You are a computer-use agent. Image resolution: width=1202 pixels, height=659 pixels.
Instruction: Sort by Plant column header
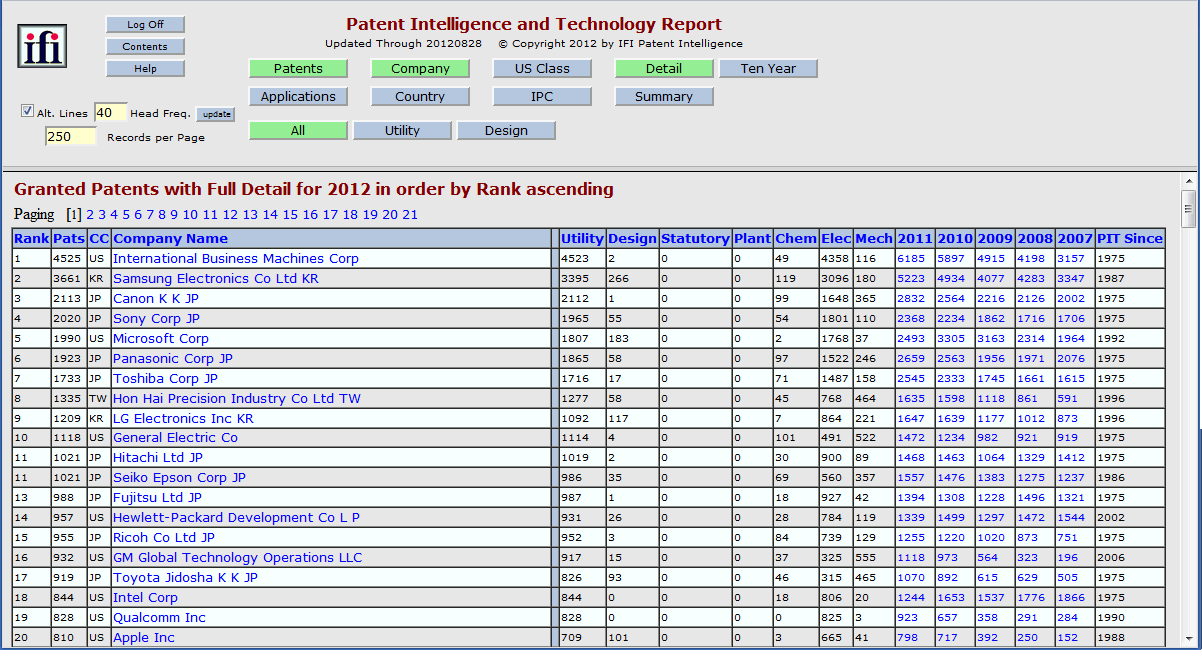pyautogui.click(x=752, y=239)
